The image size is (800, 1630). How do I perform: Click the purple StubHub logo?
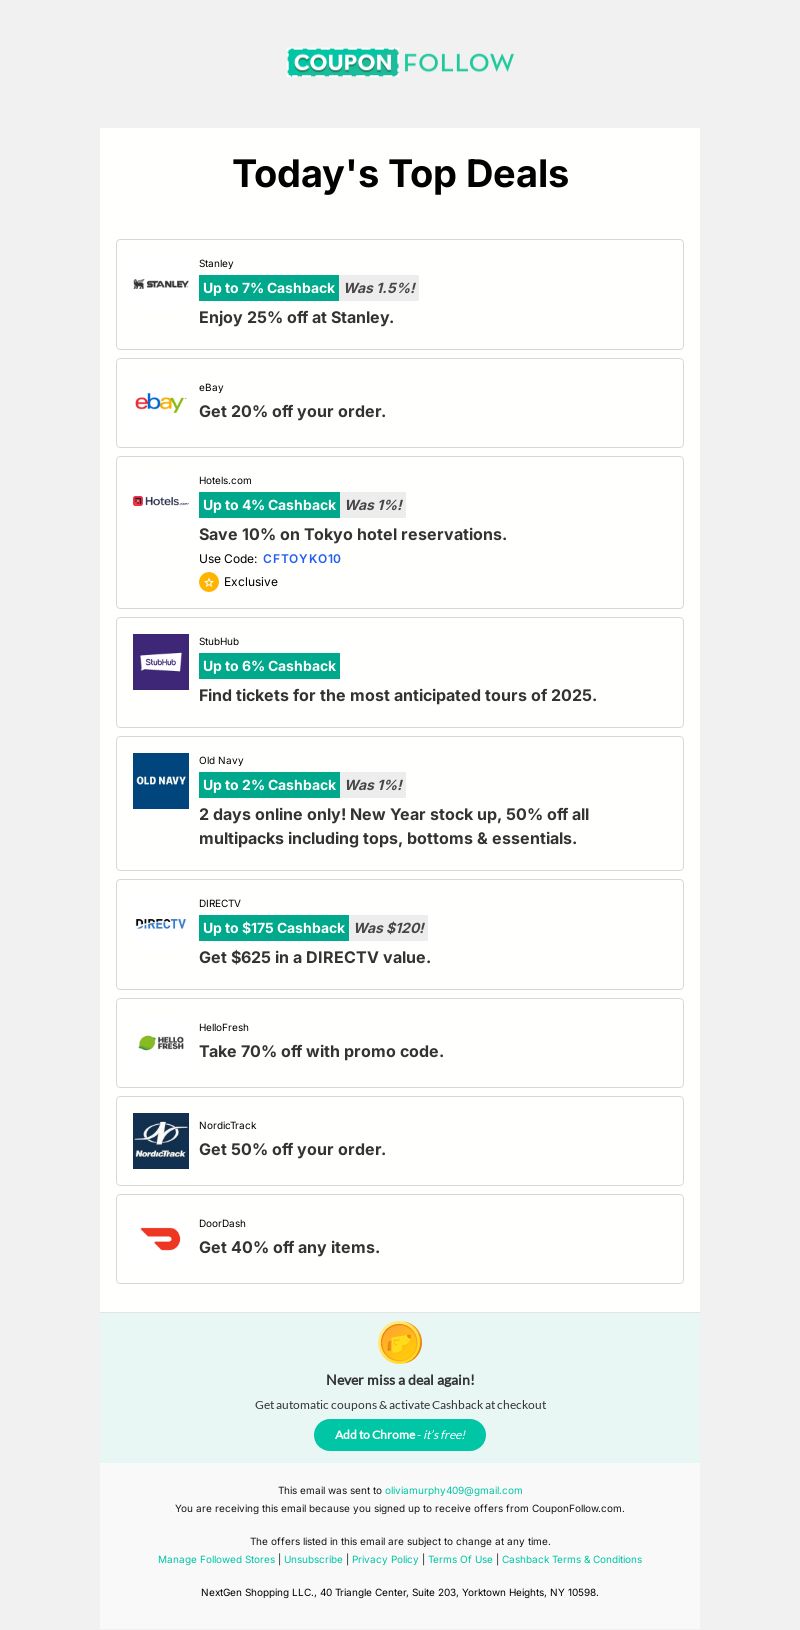point(161,662)
